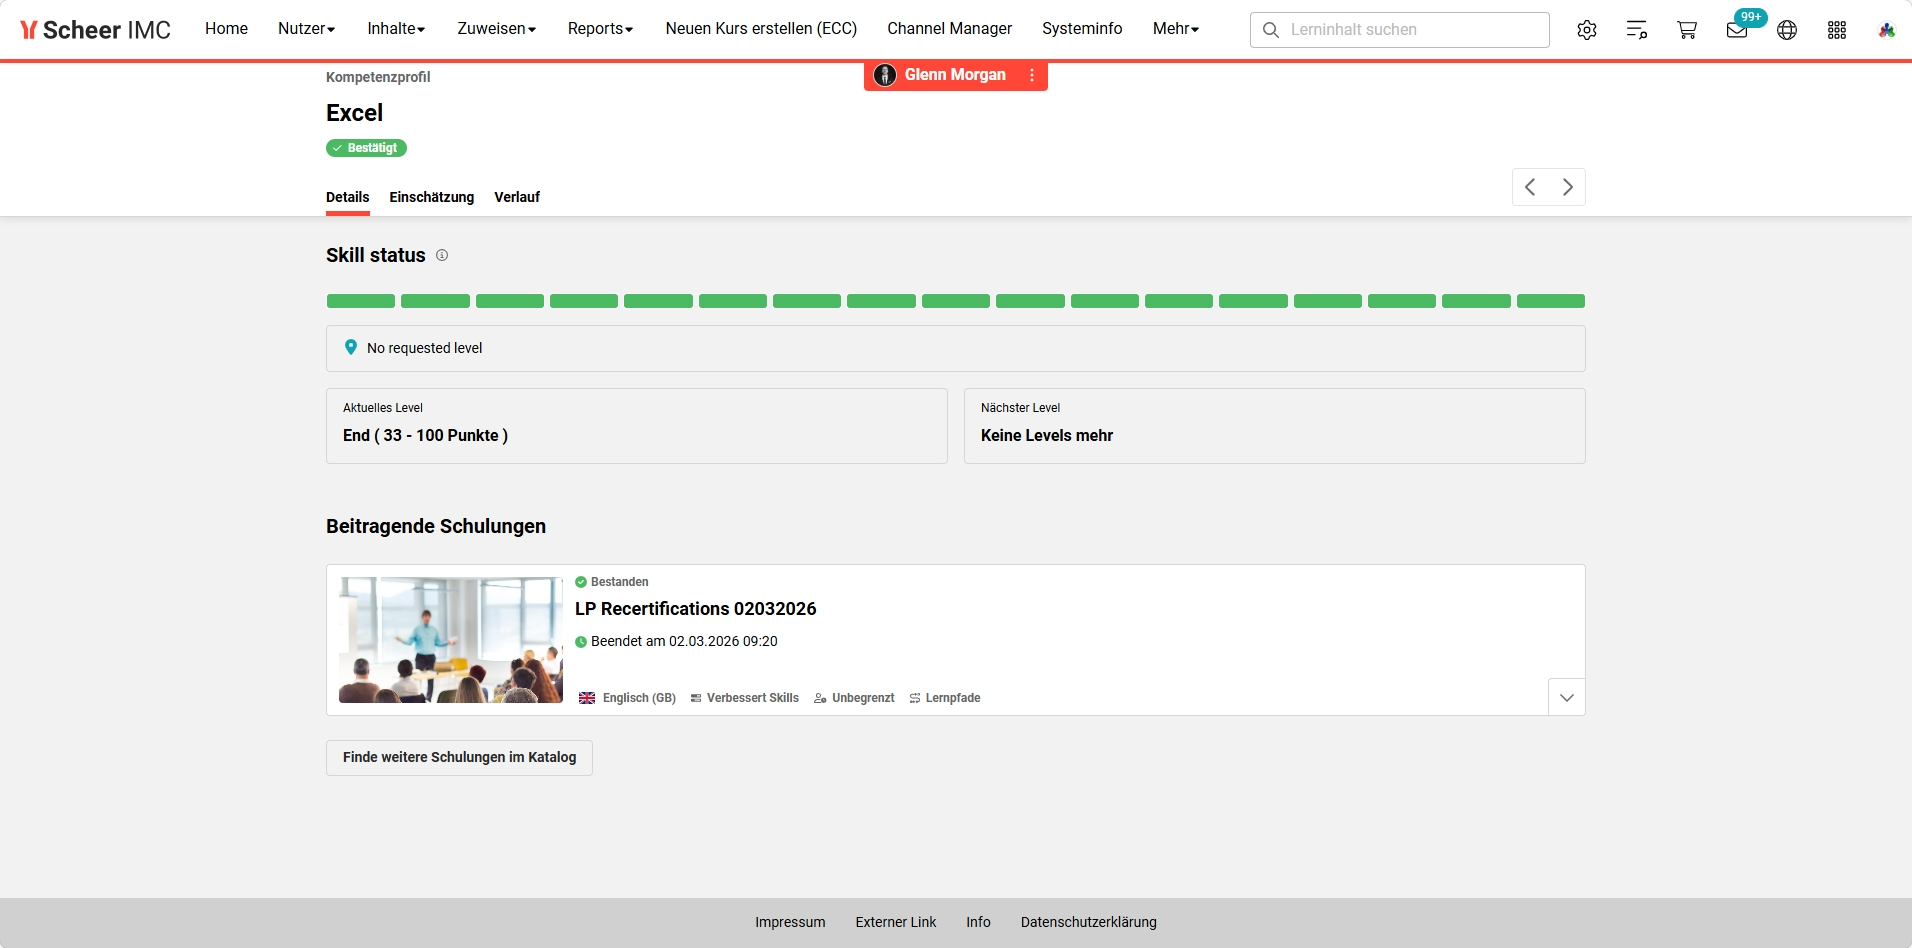Open the shopping cart
Screen dimensions: 1912x948
1687,30
